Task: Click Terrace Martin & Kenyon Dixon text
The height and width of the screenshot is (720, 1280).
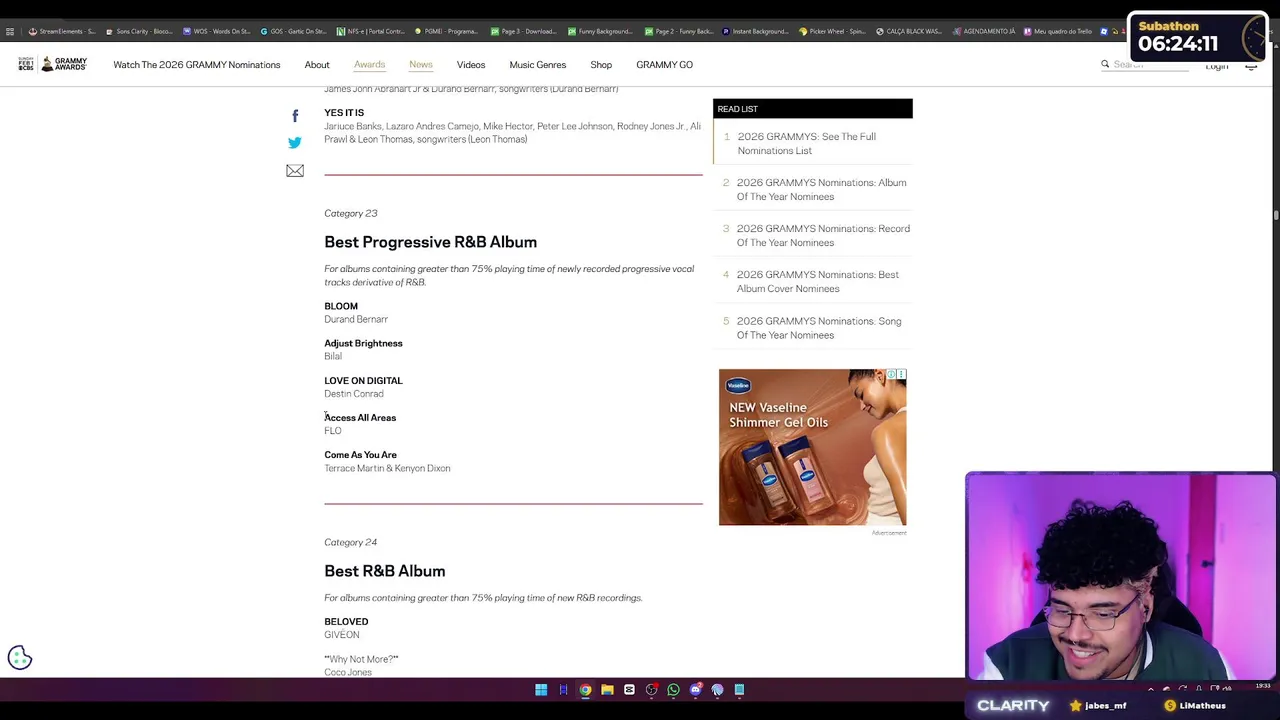Action: pyautogui.click(x=387, y=468)
